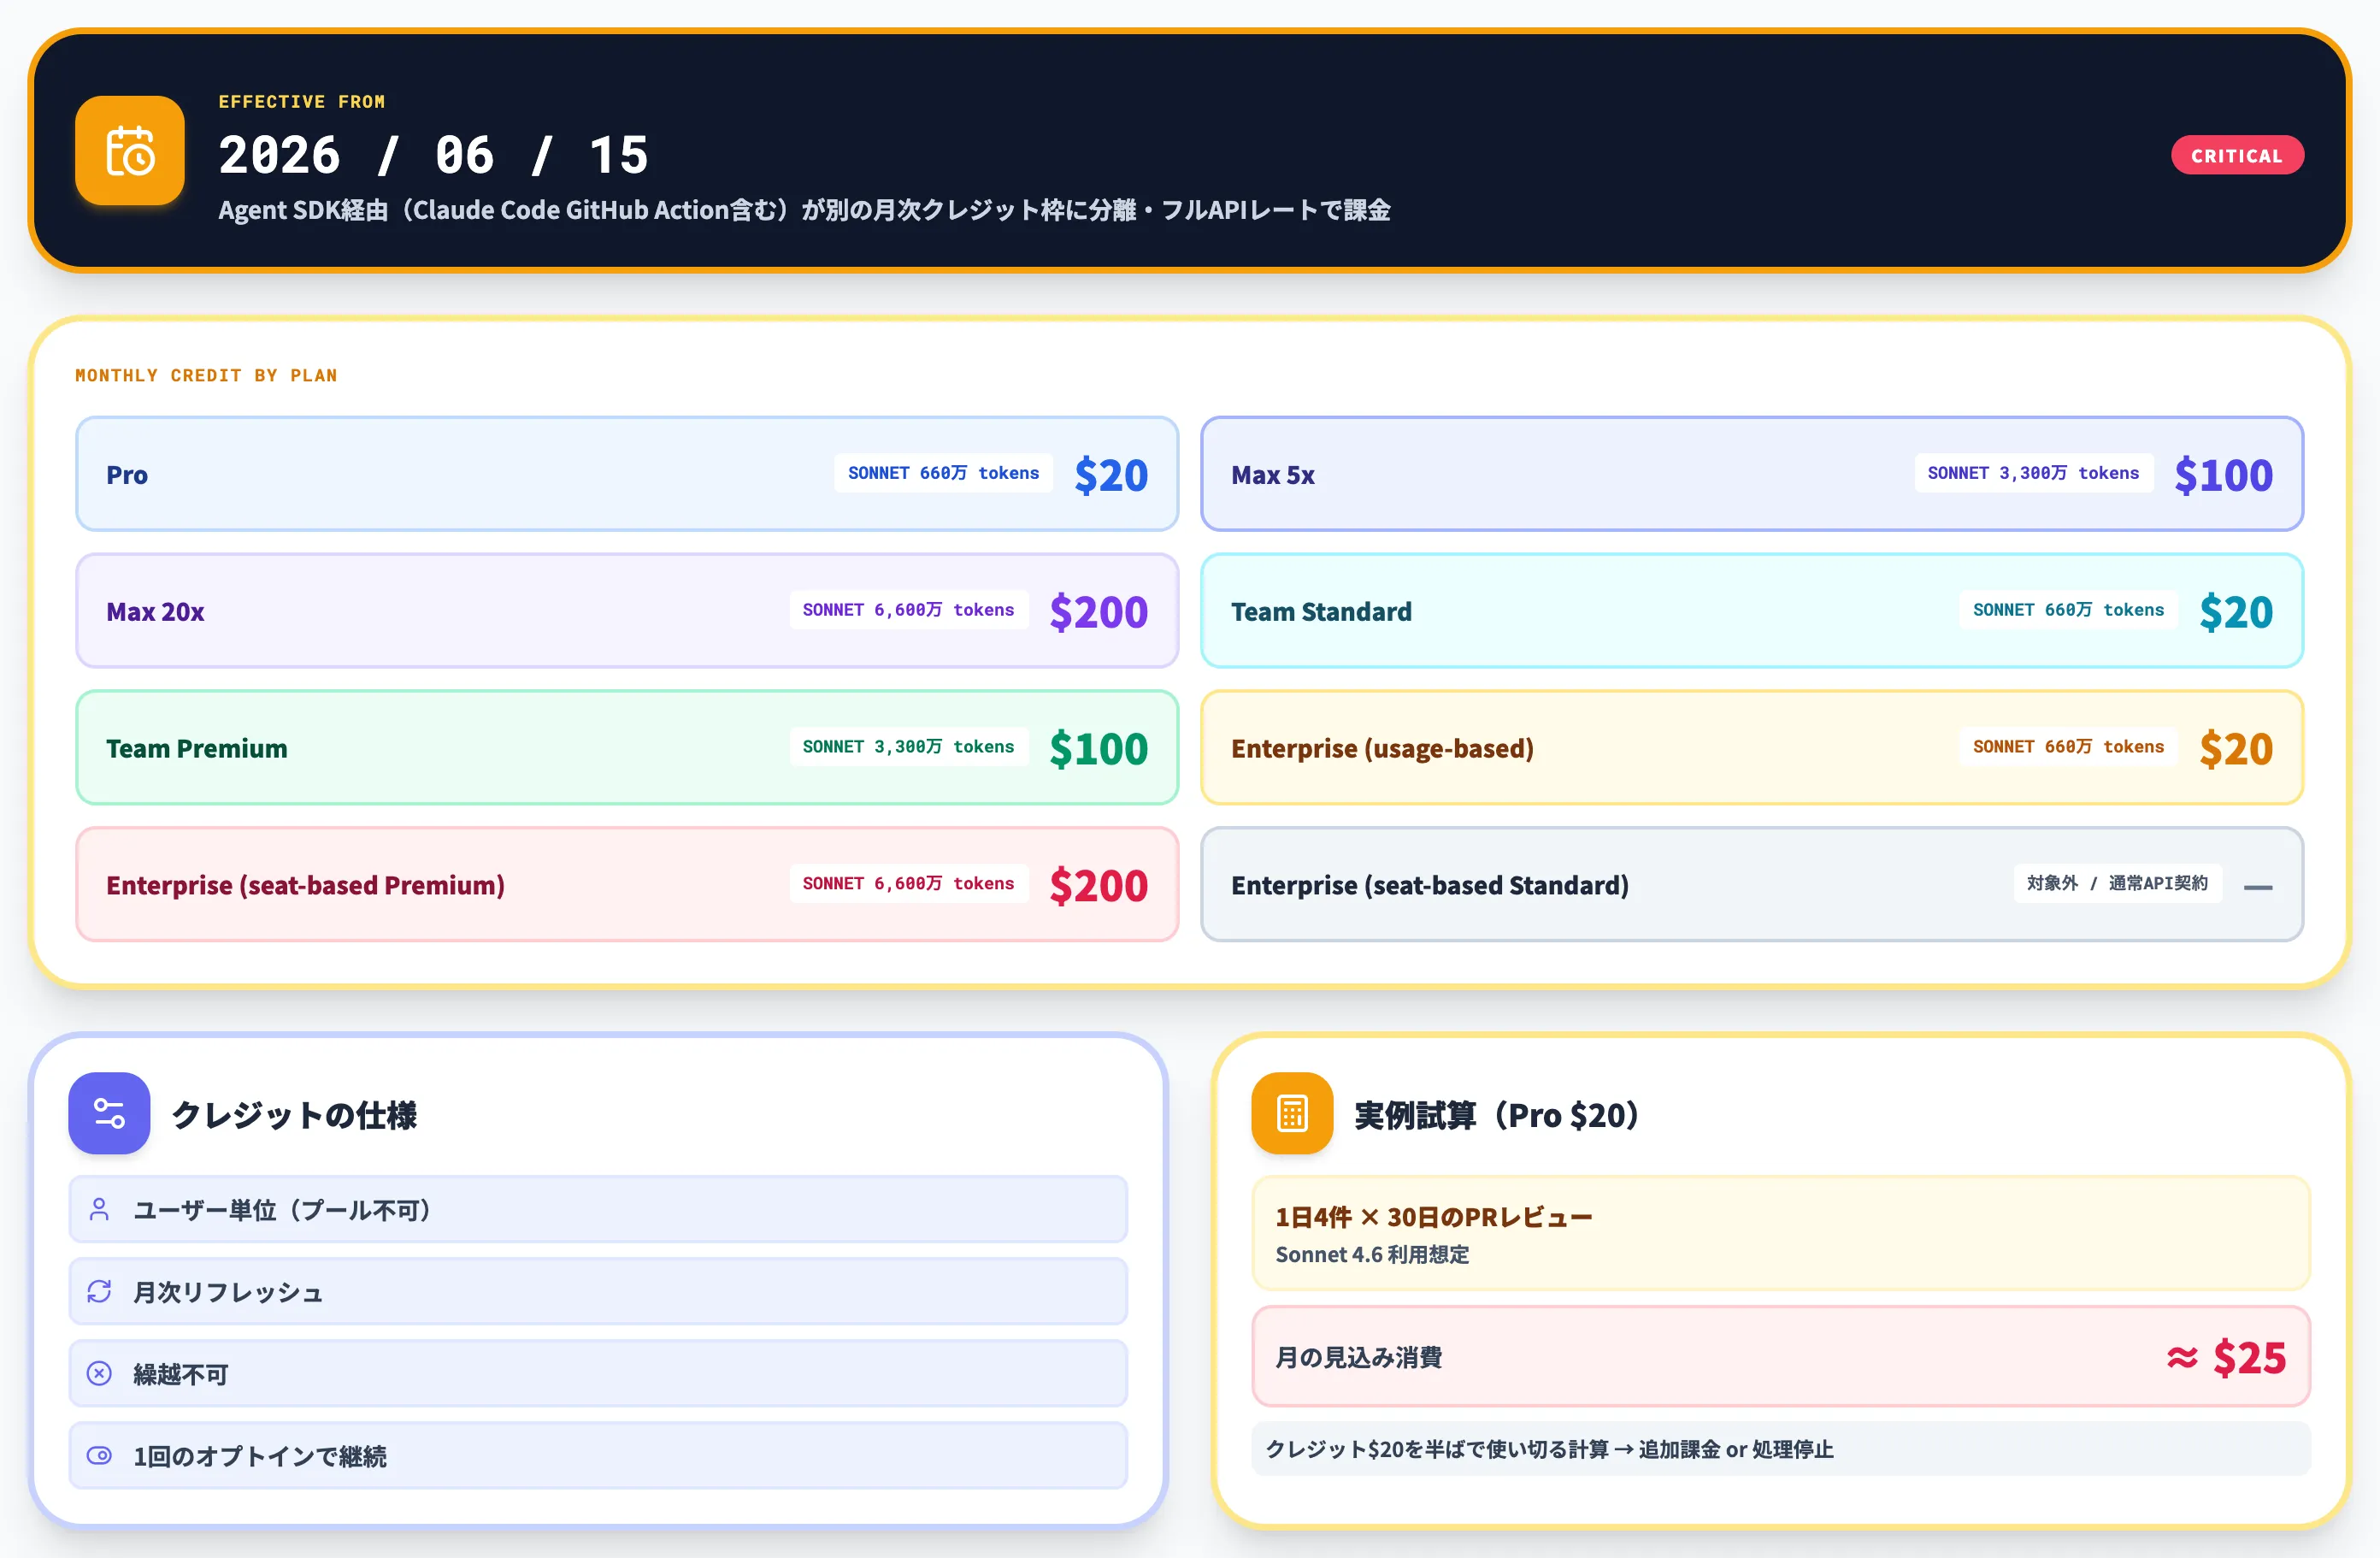
Task: Click the toggle icon beside 1回のオプトインで継続
Action: pyautogui.click(x=99, y=1455)
